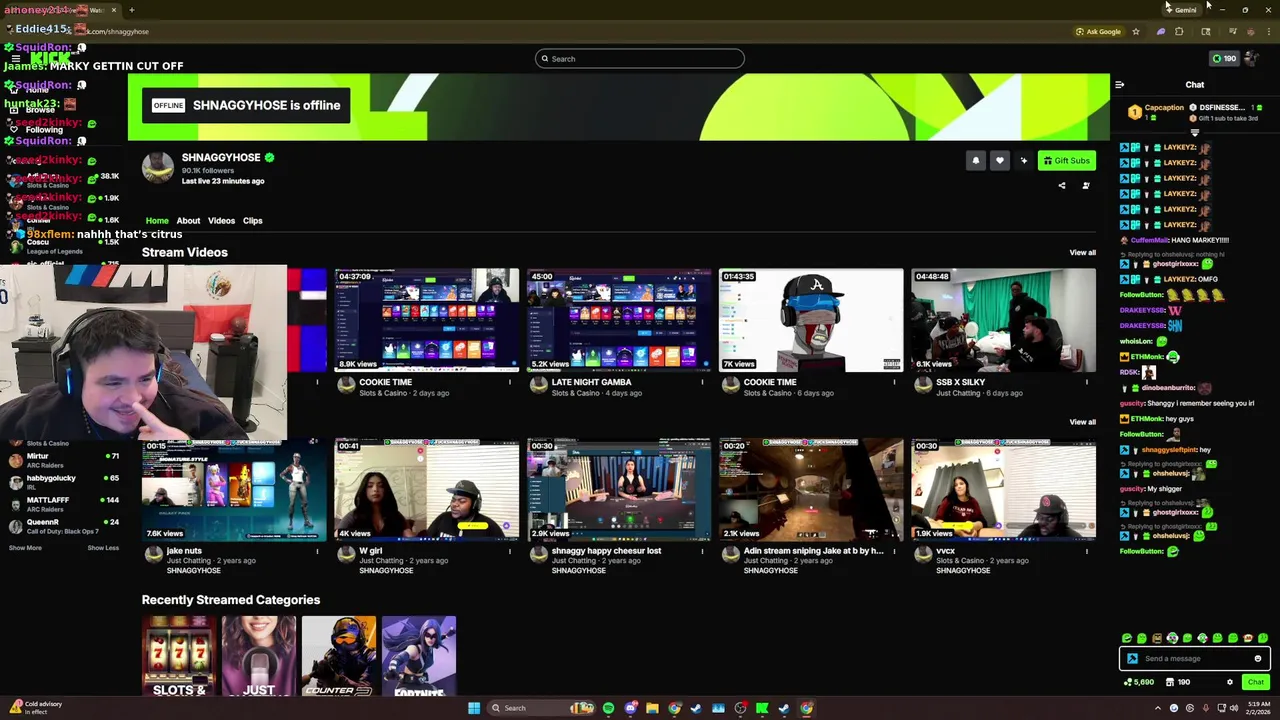
Task: Click the Kick search field
Action: pos(640,58)
